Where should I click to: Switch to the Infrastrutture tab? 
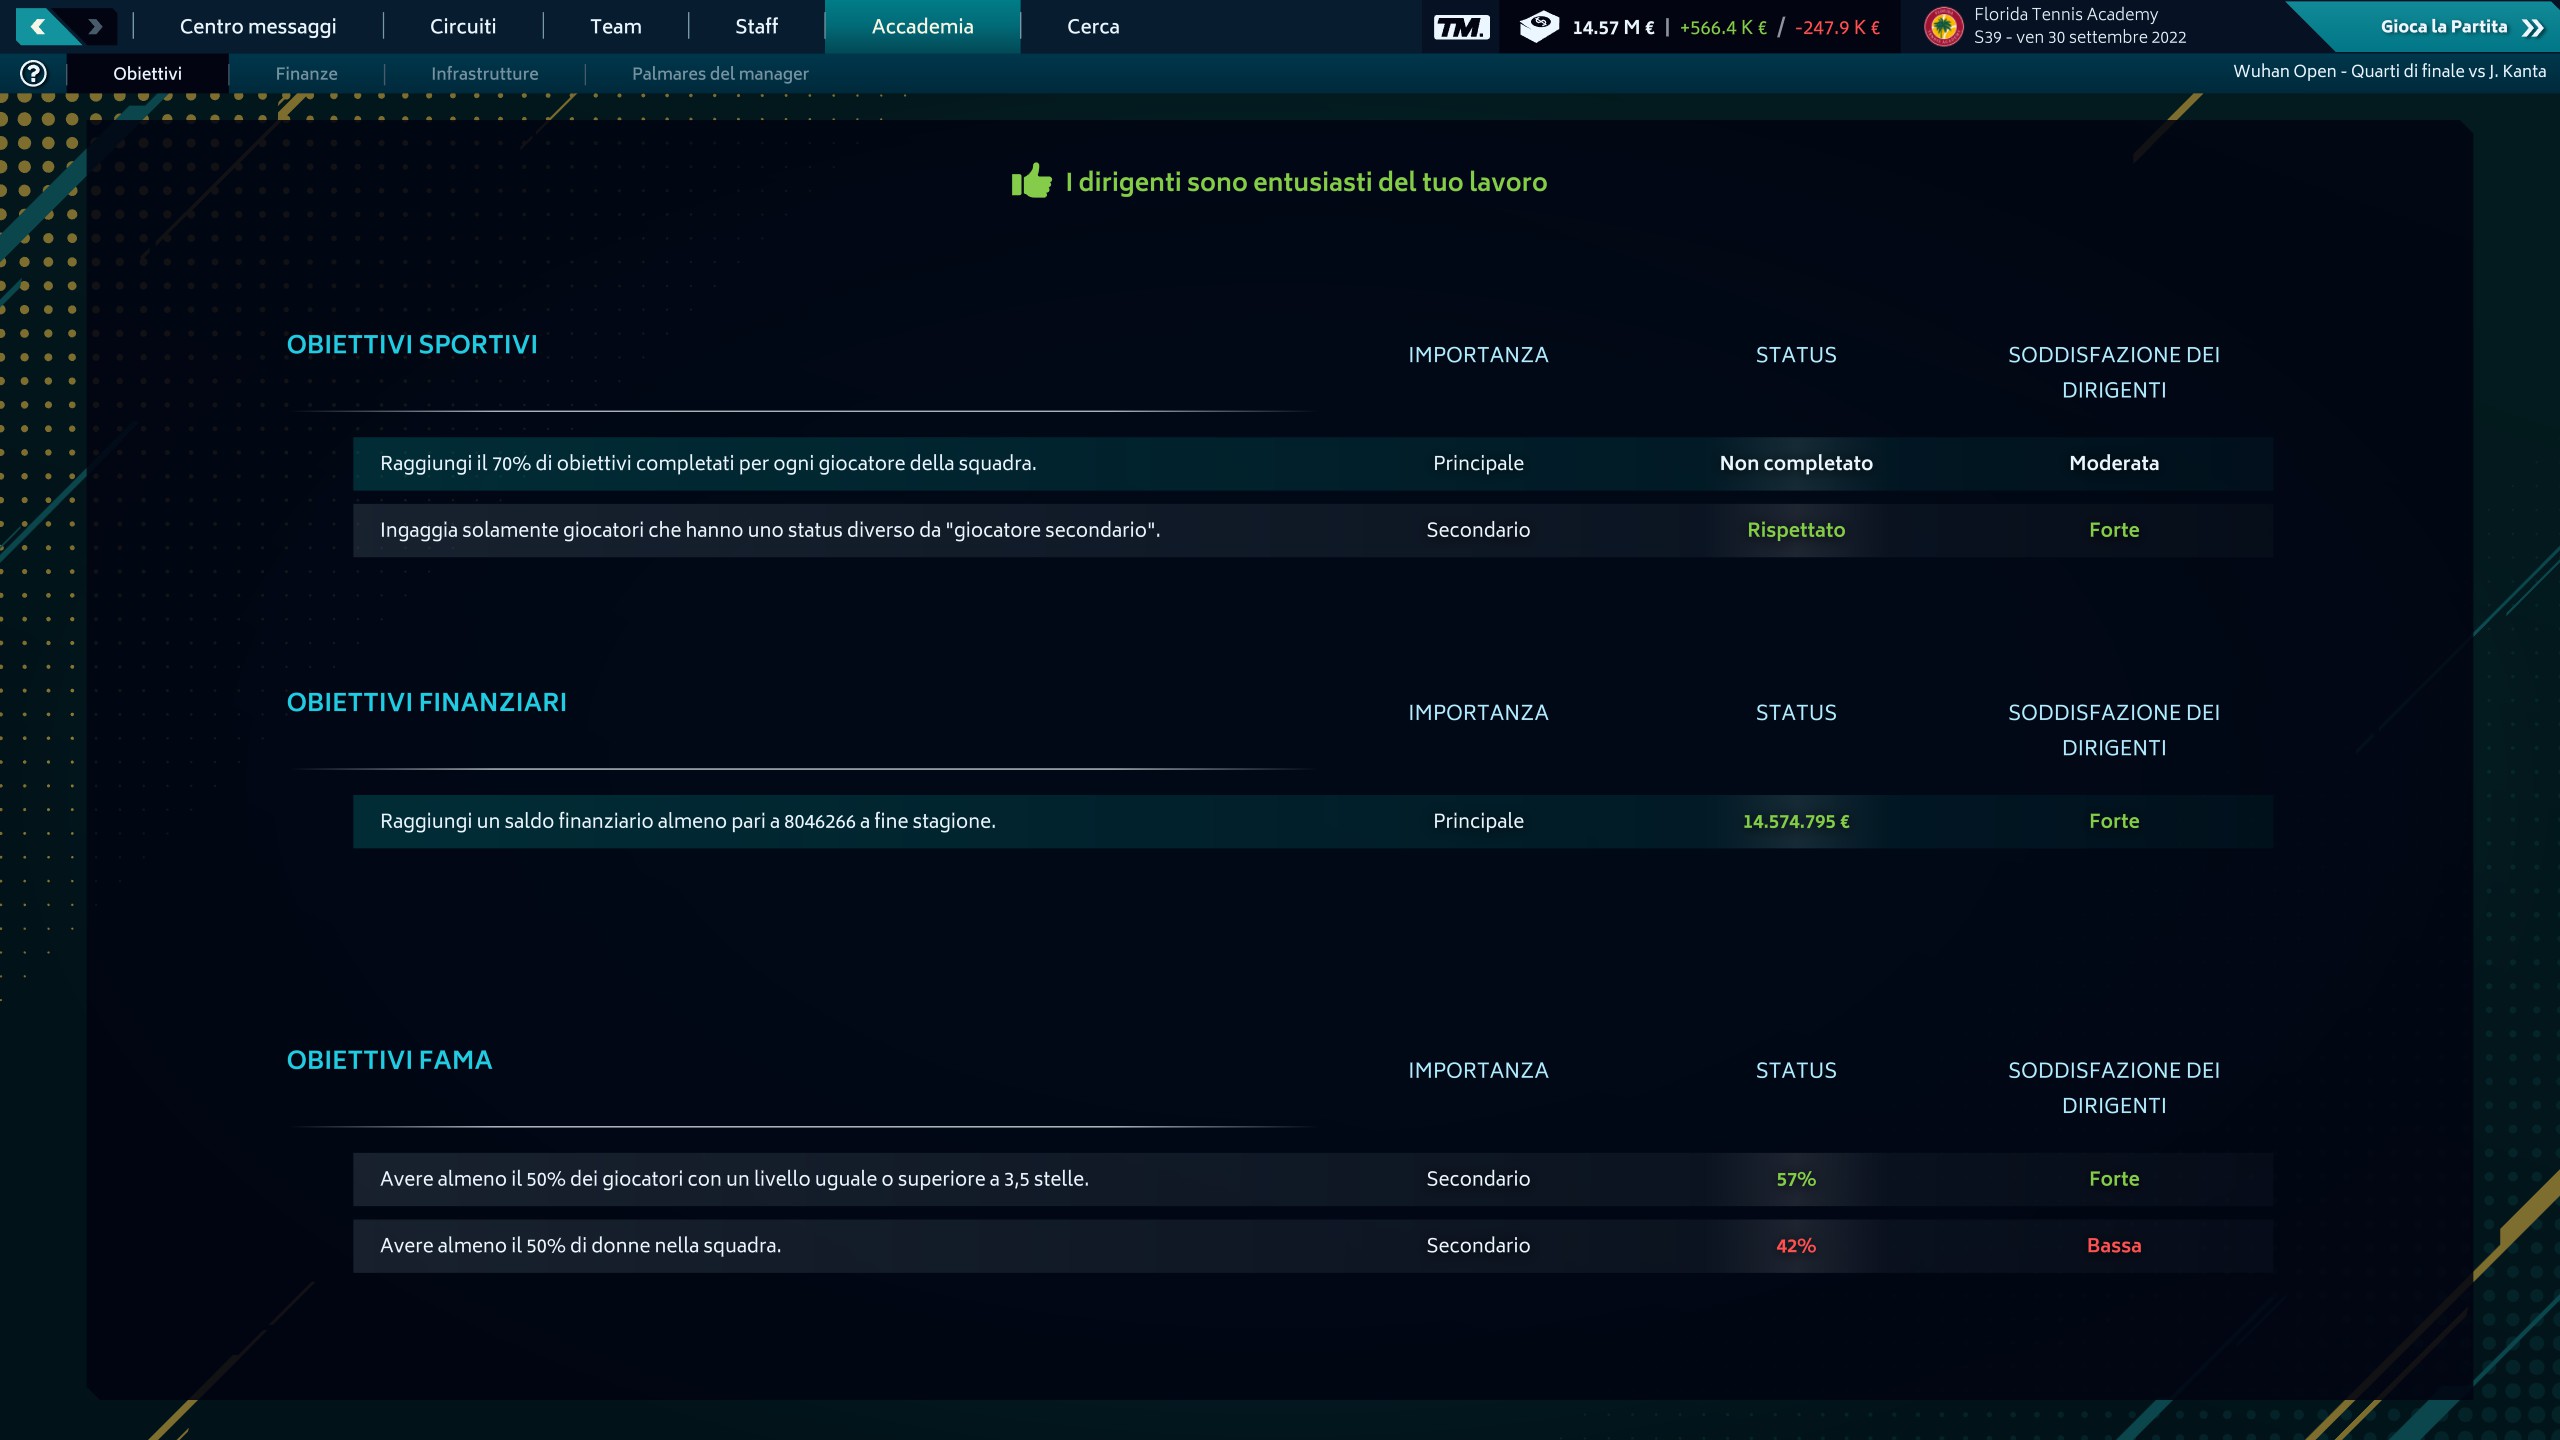[x=485, y=73]
